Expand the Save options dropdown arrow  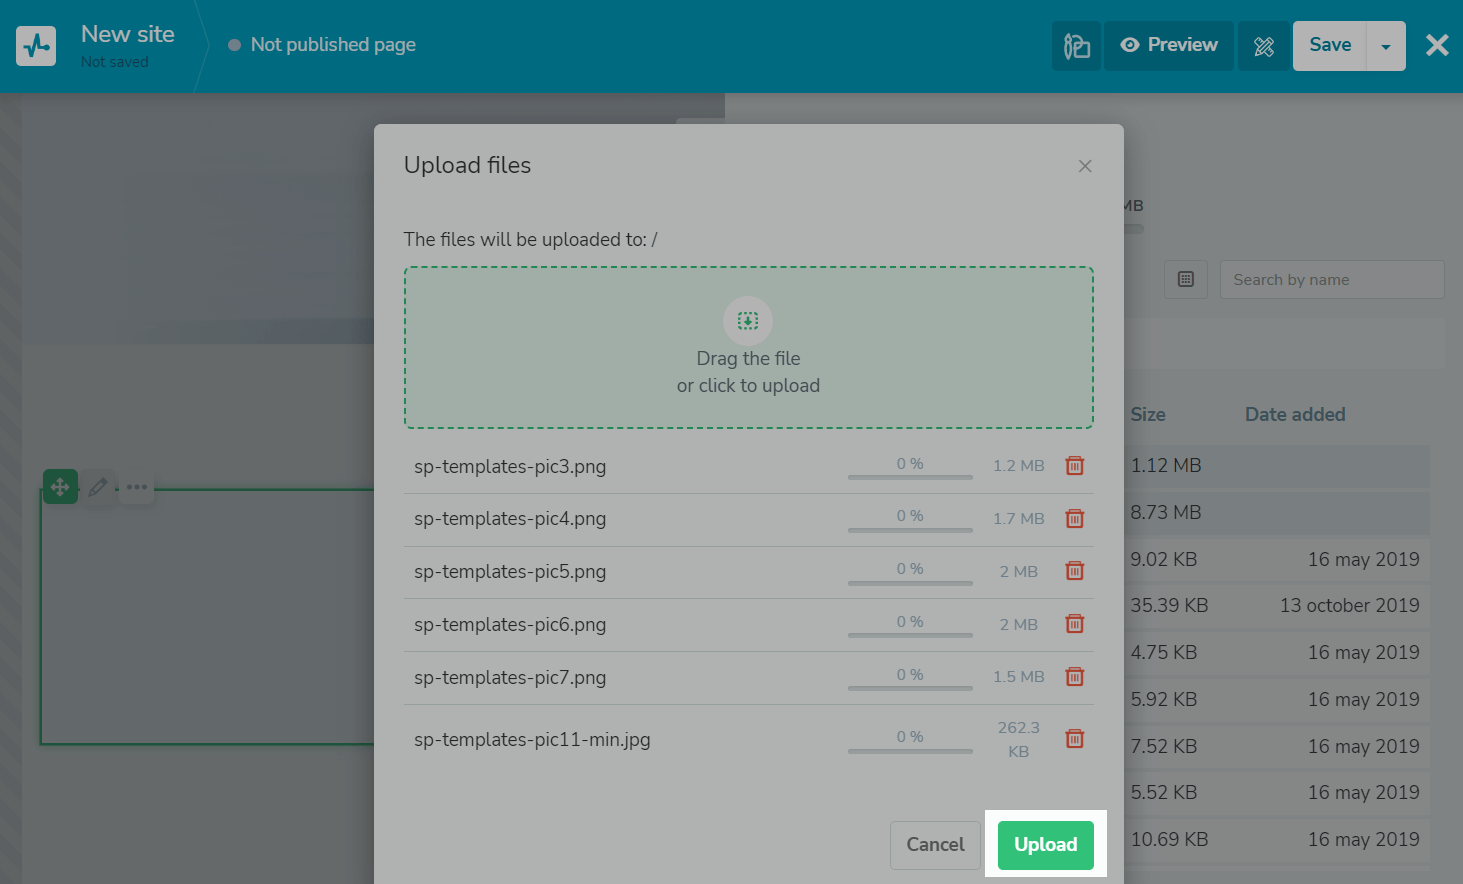(x=1386, y=46)
